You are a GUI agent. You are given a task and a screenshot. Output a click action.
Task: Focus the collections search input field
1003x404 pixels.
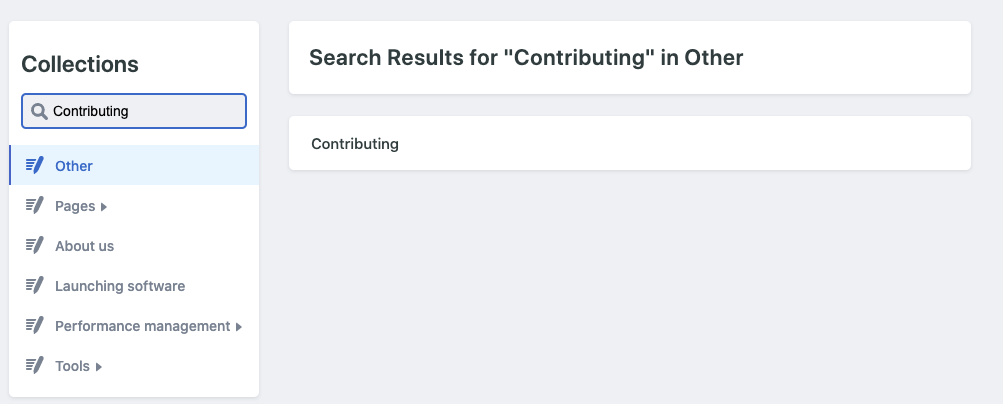145,111
